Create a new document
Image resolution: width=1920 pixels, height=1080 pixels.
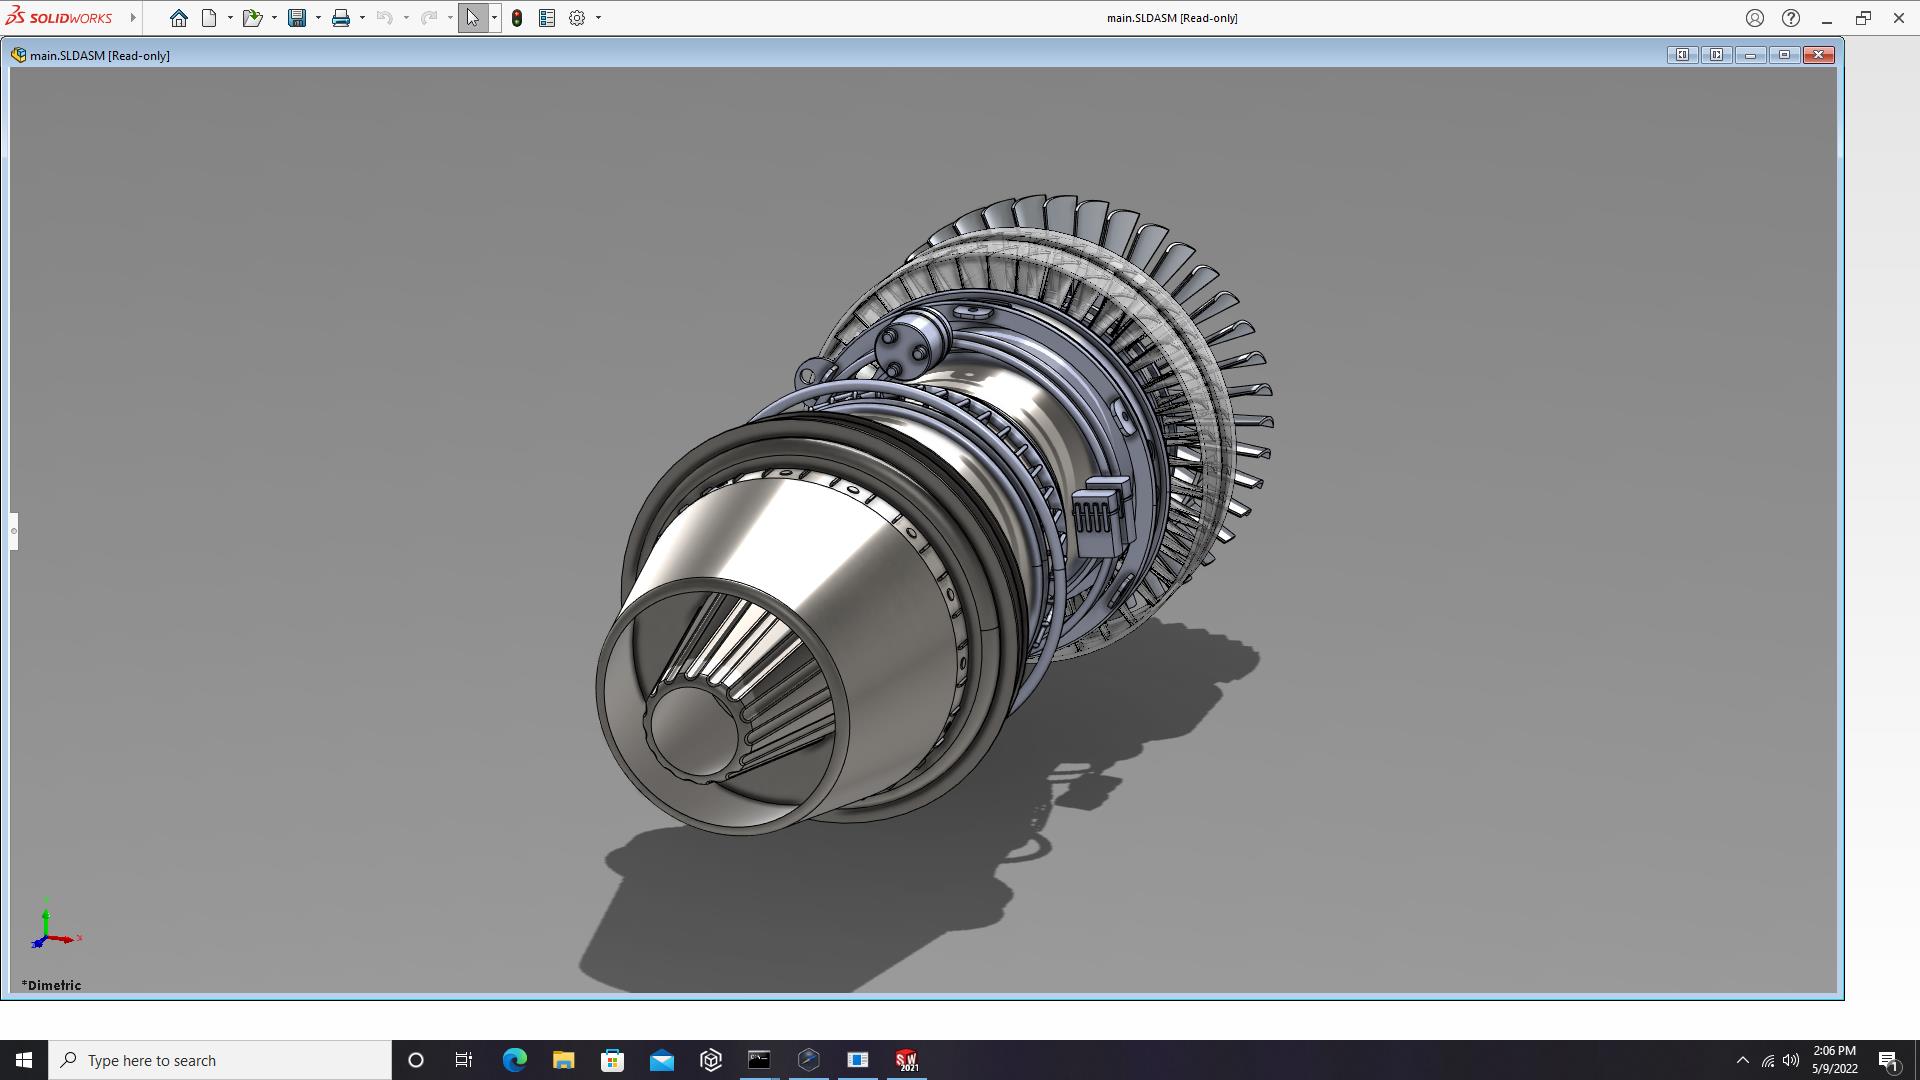pyautogui.click(x=209, y=18)
